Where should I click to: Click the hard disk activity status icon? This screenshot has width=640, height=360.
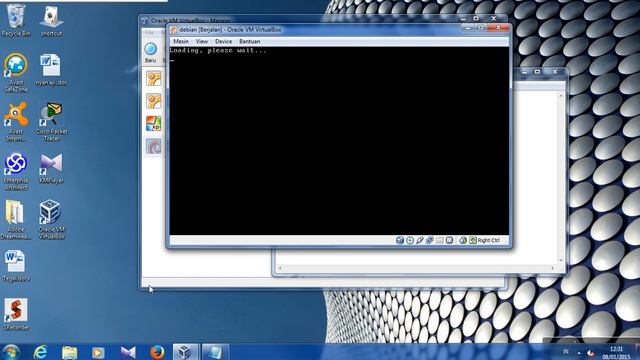tap(400, 240)
